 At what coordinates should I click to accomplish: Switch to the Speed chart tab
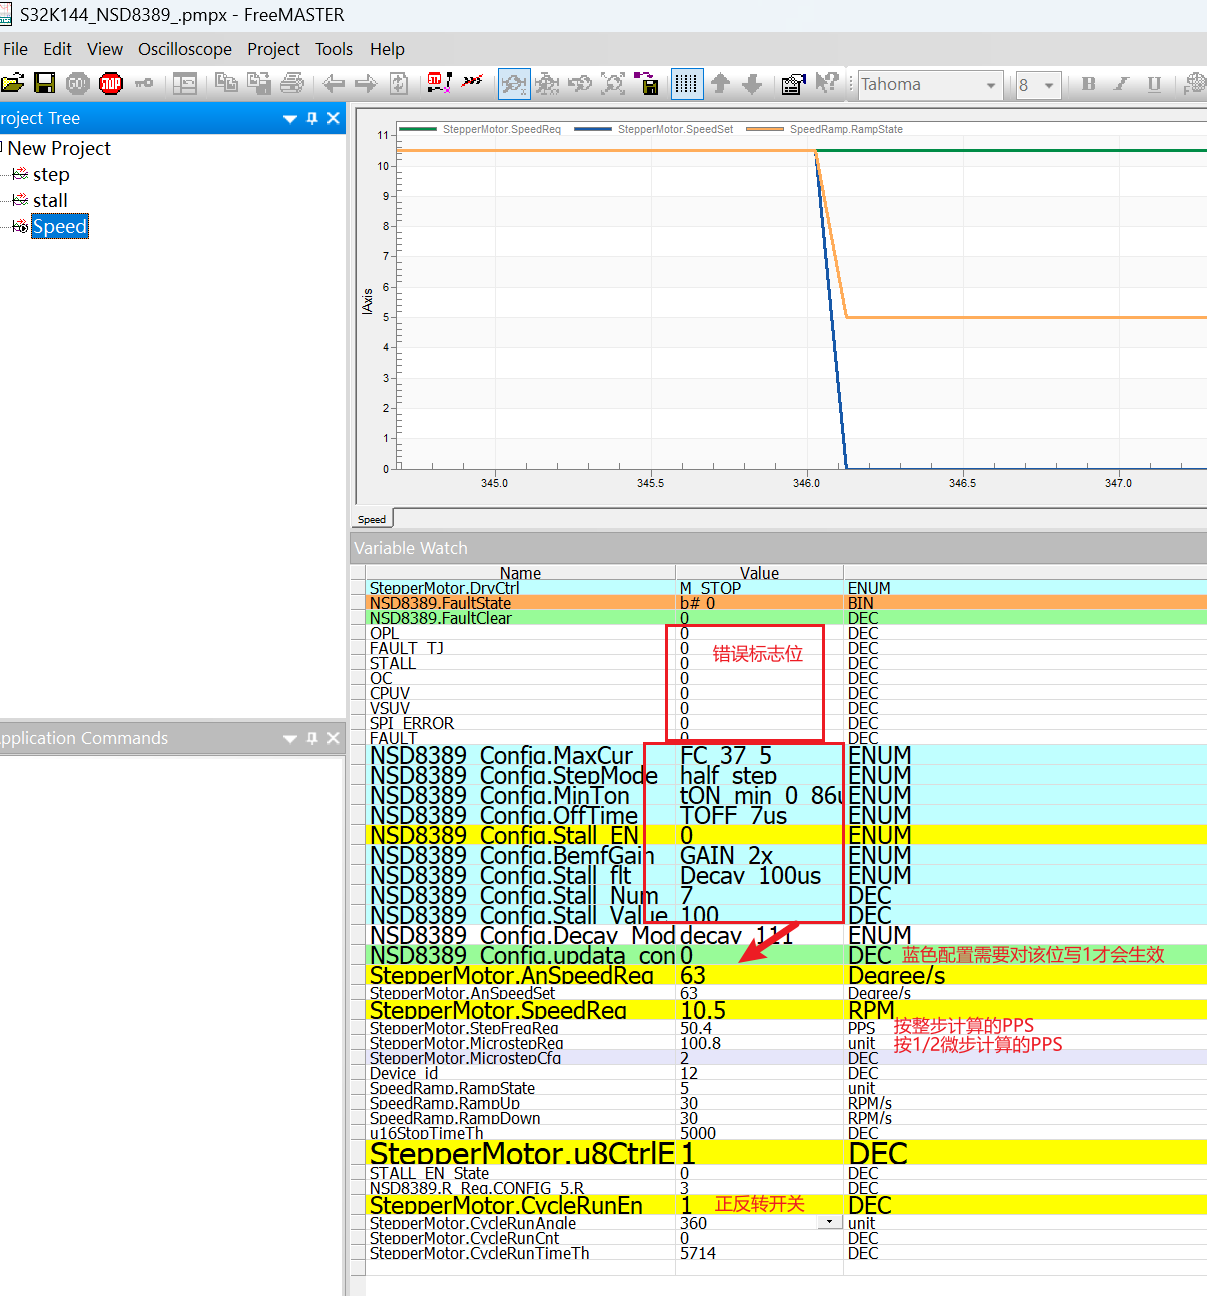click(x=372, y=519)
